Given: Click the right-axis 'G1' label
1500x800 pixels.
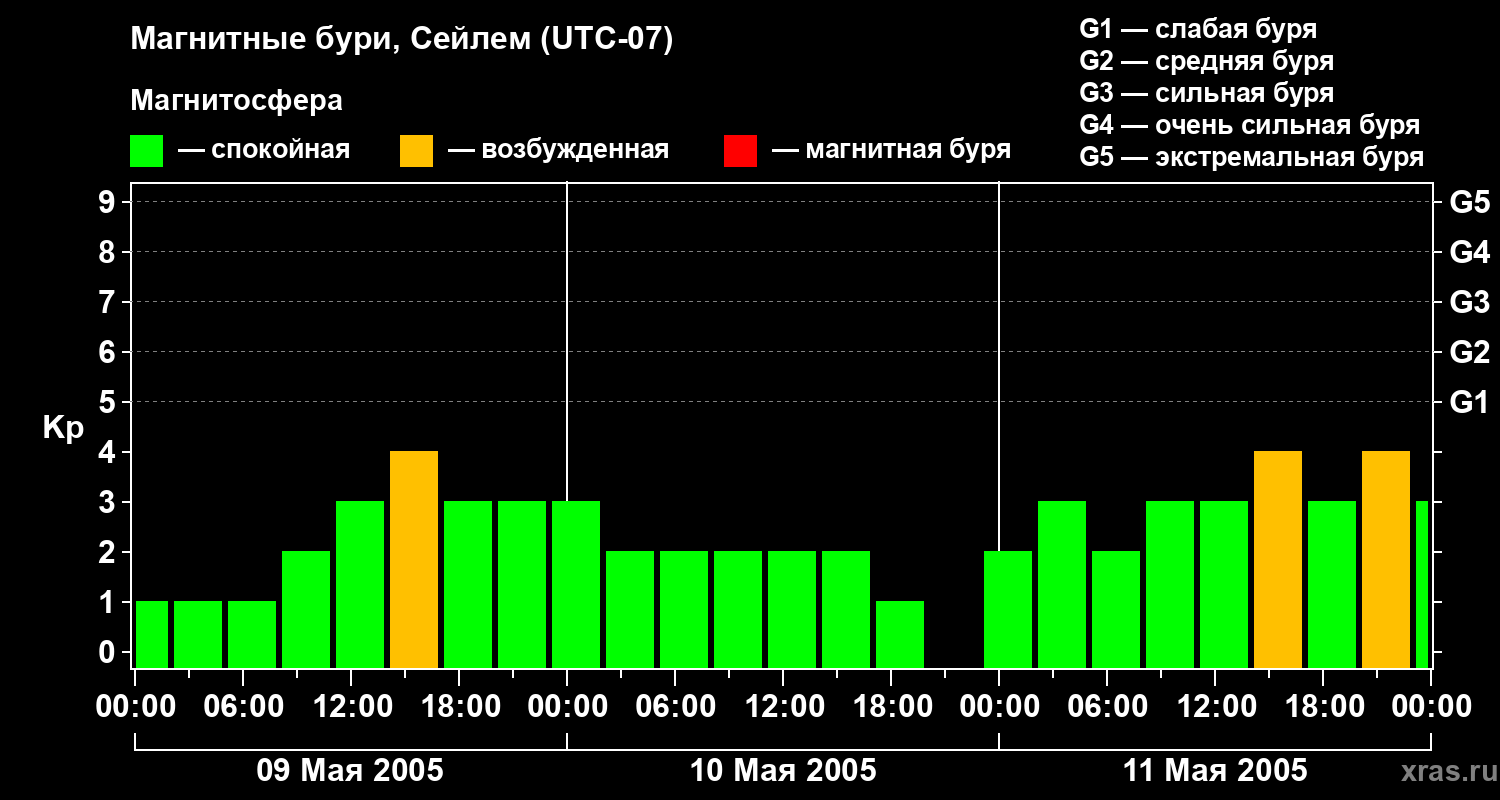Looking at the screenshot, I should tap(1469, 403).
